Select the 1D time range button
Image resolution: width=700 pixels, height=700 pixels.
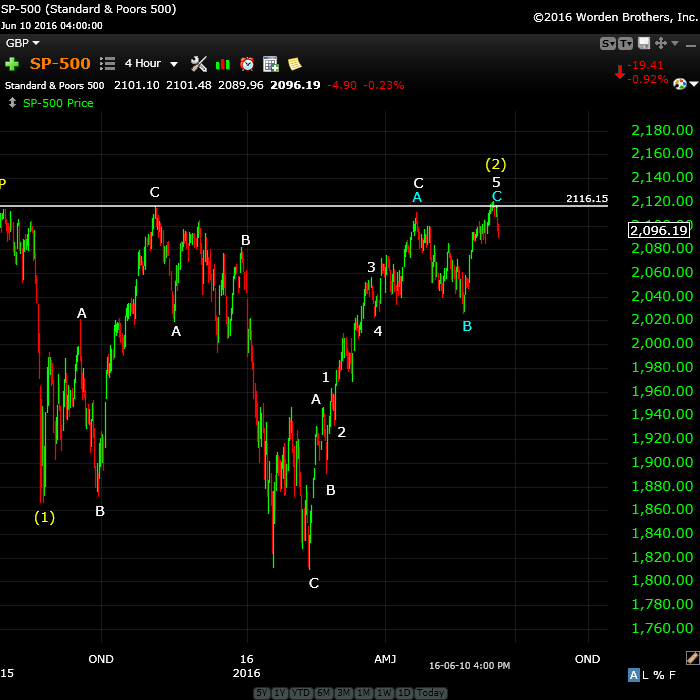pyautogui.click(x=404, y=693)
